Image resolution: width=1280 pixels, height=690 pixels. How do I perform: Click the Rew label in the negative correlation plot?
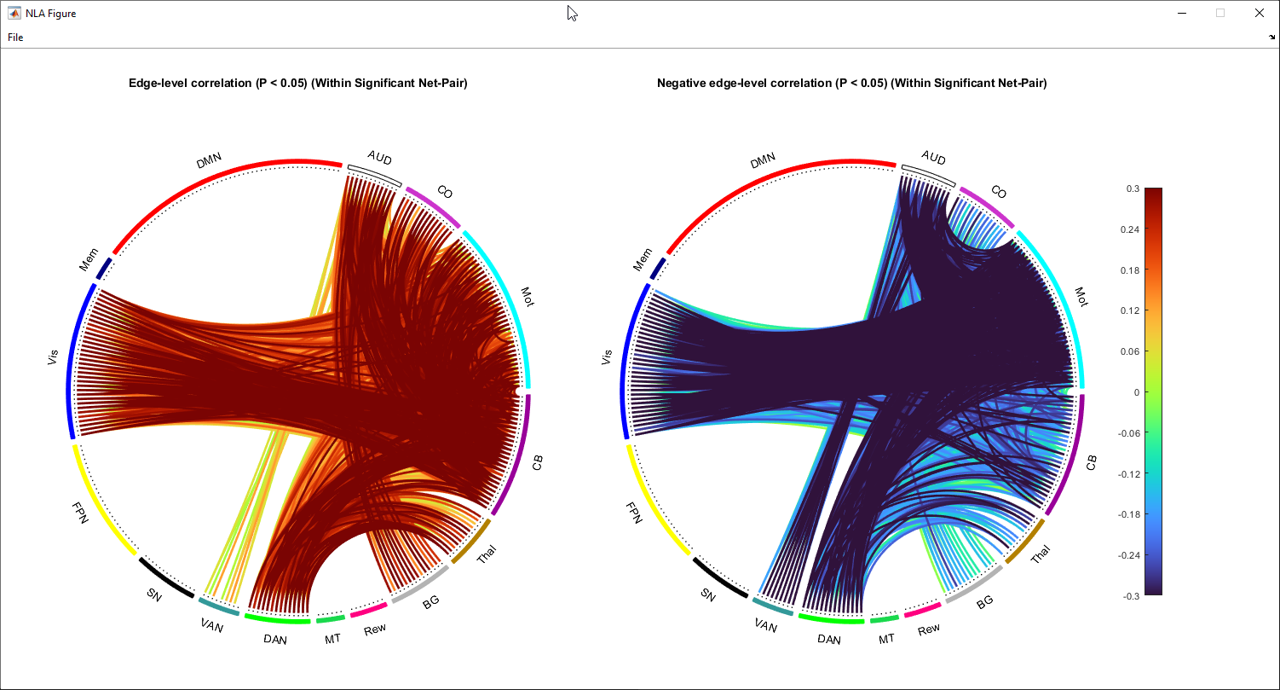pos(929,629)
